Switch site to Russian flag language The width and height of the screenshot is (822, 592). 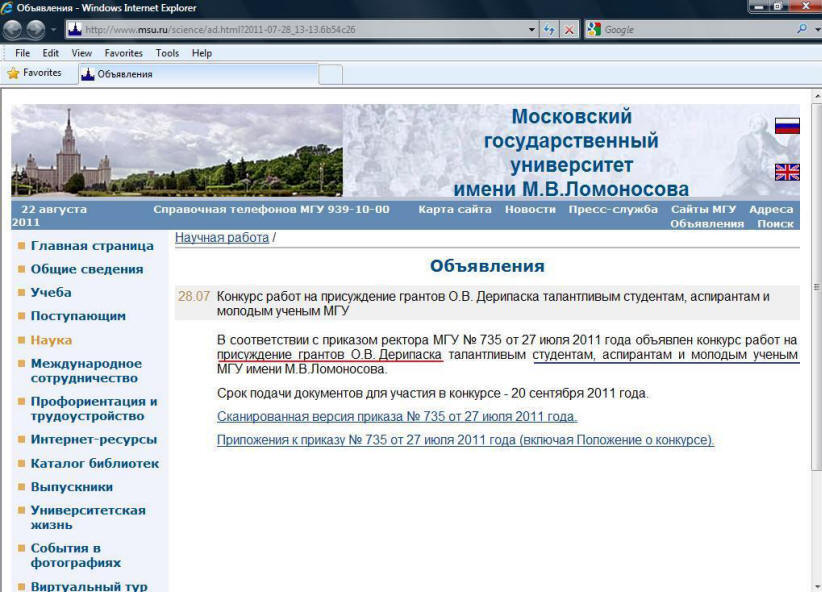coord(787,126)
